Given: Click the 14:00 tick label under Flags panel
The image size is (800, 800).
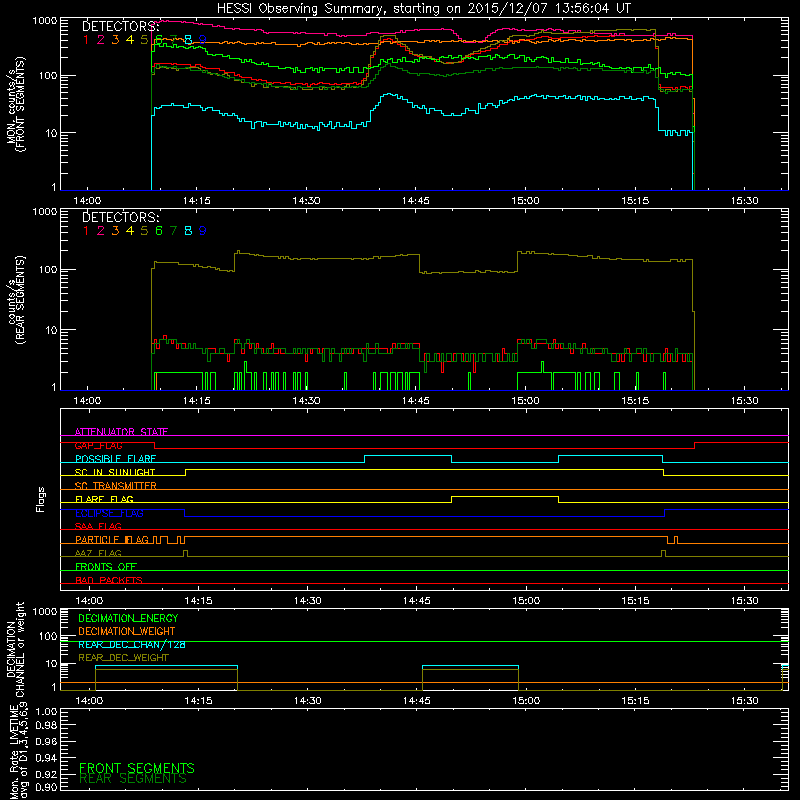Looking at the screenshot, I should click(x=89, y=601).
